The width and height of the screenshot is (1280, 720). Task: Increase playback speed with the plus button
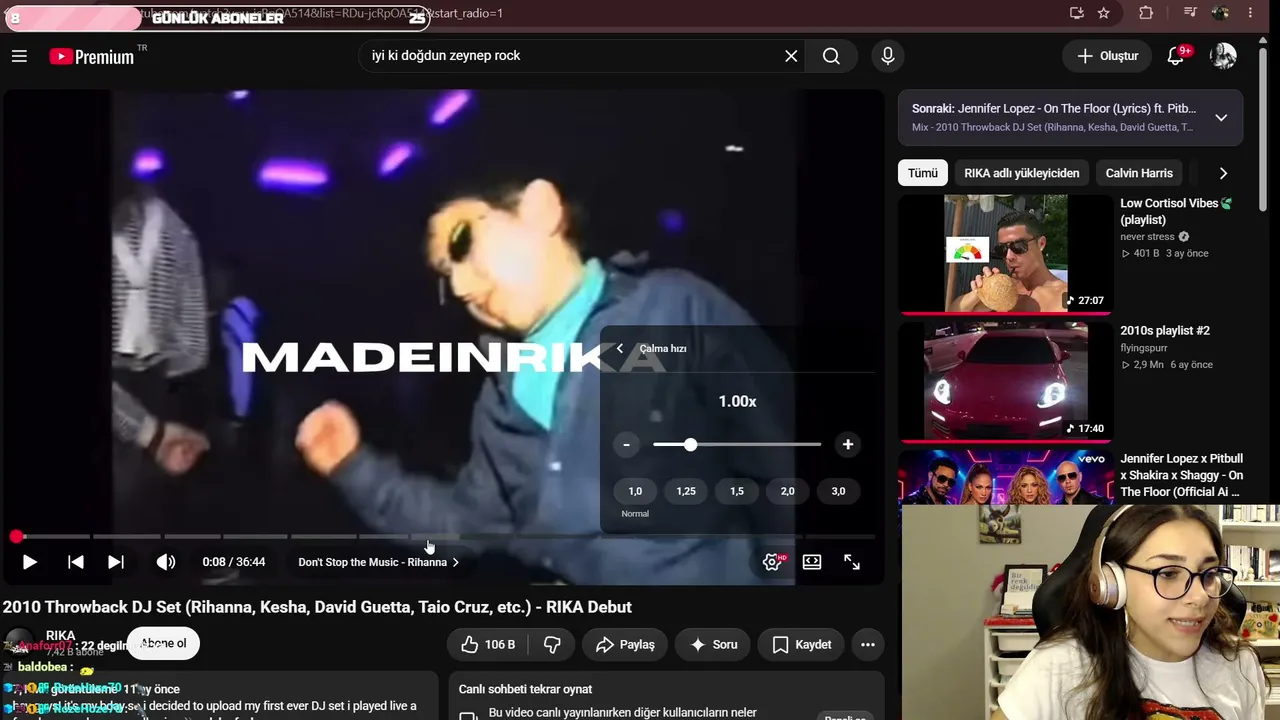(x=848, y=444)
